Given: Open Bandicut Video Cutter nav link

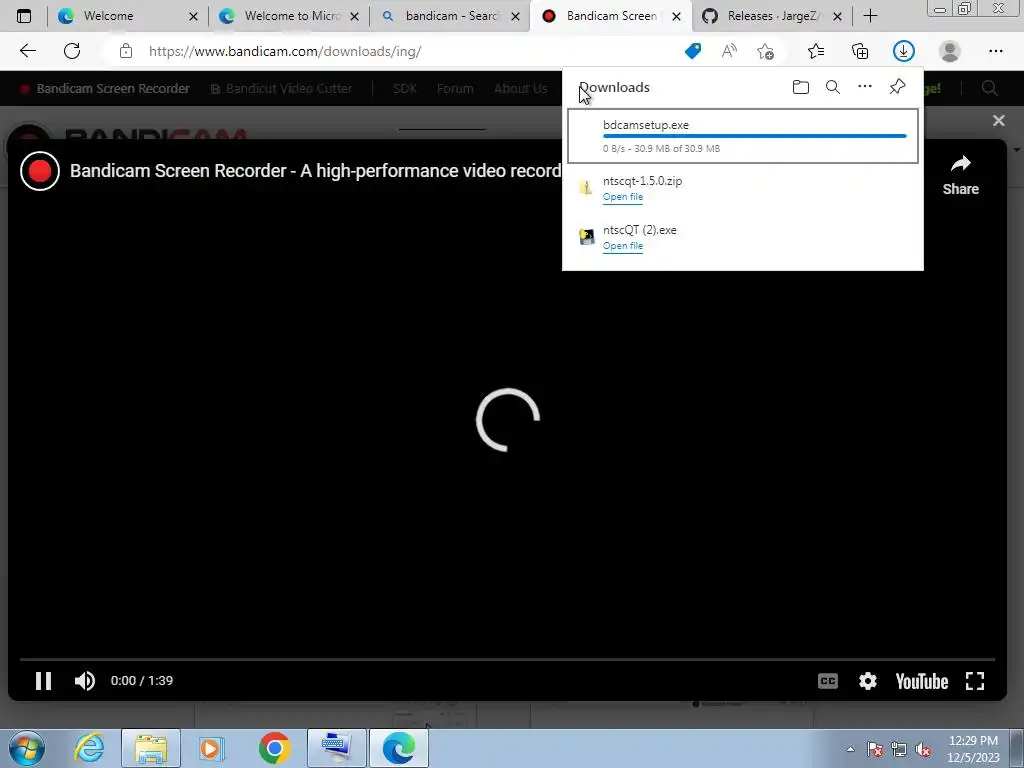Looking at the screenshot, I should pyautogui.click(x=281, y=88).
